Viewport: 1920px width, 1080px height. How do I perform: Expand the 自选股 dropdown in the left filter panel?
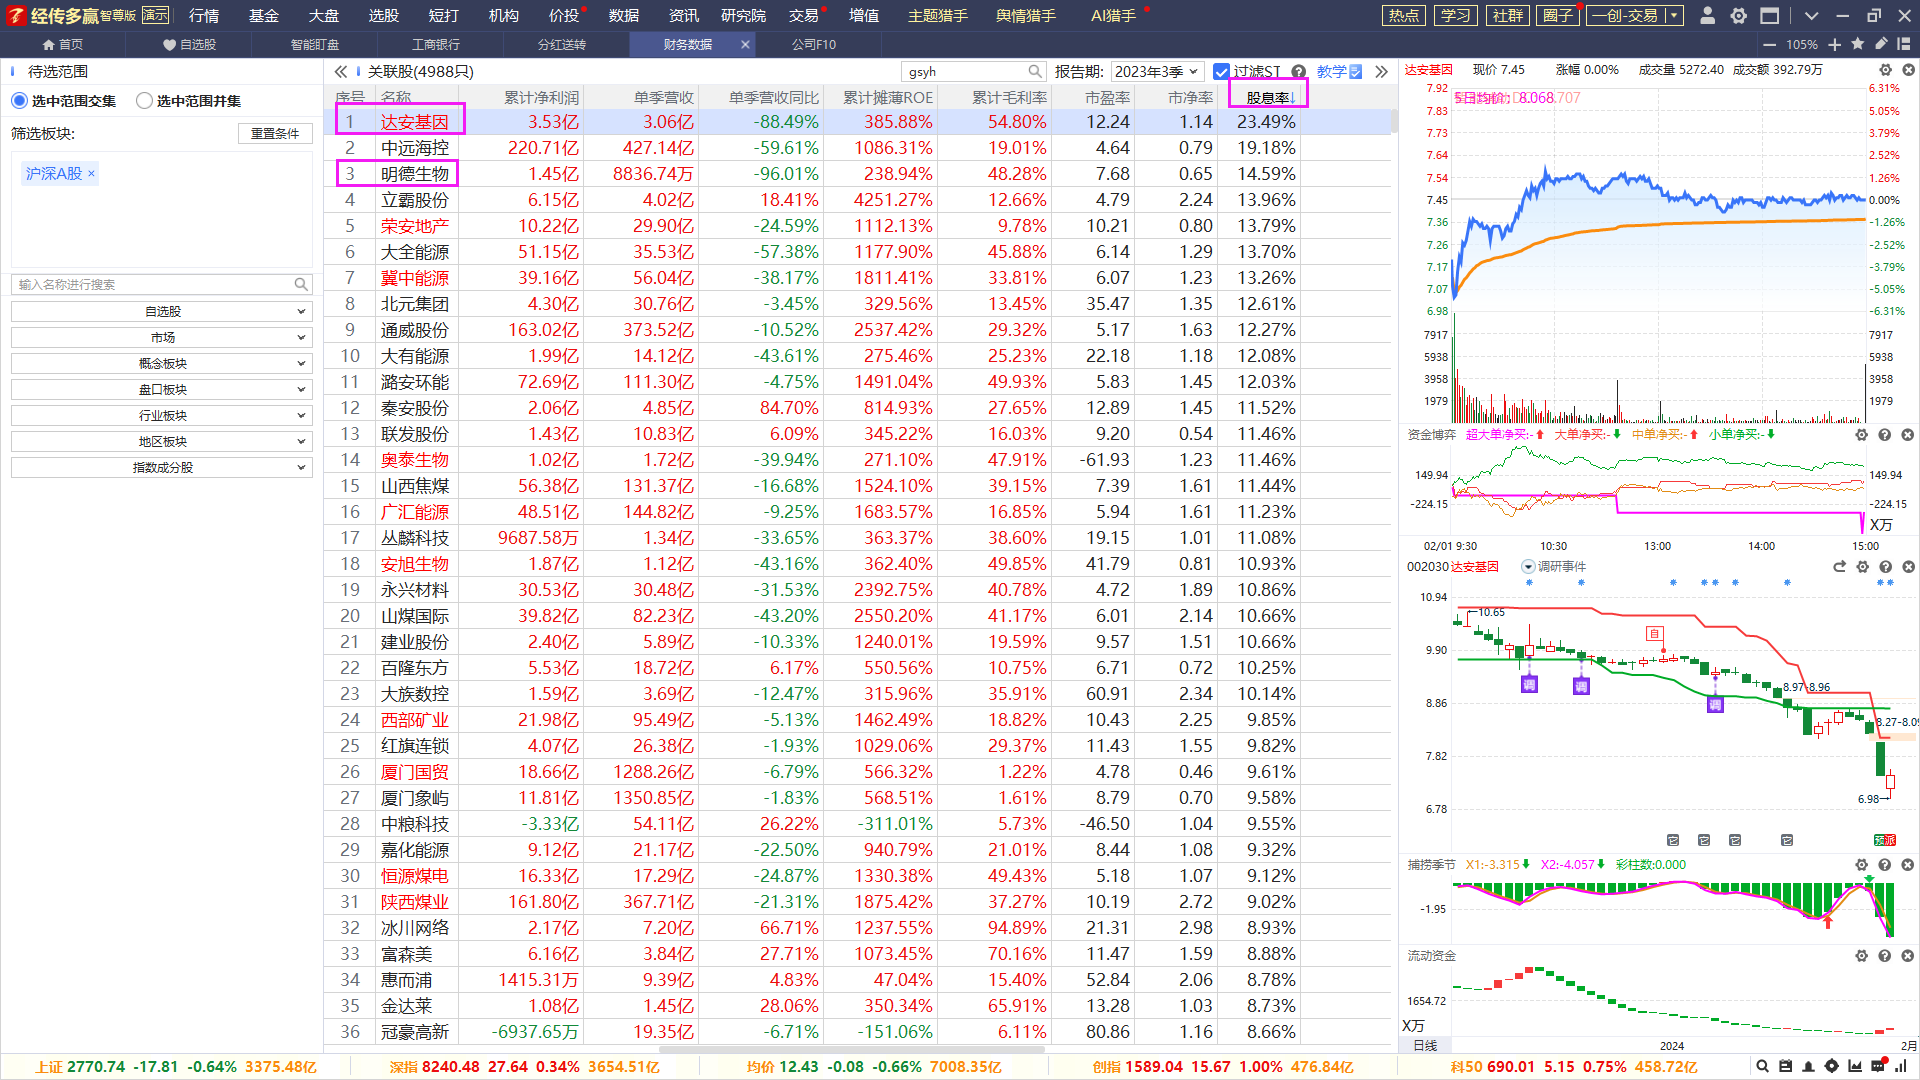coord(162,311)
